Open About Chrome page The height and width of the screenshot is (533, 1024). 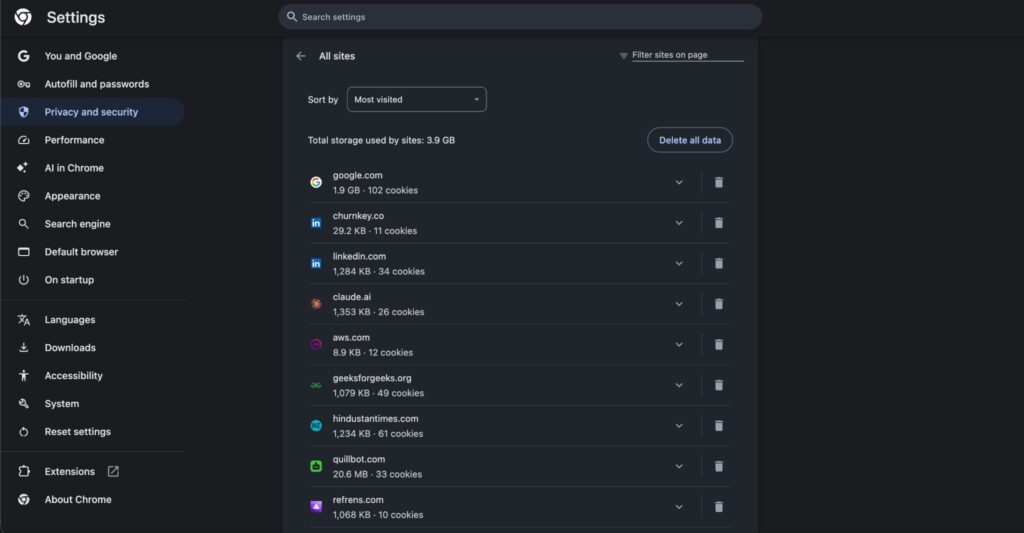(93, 500)
